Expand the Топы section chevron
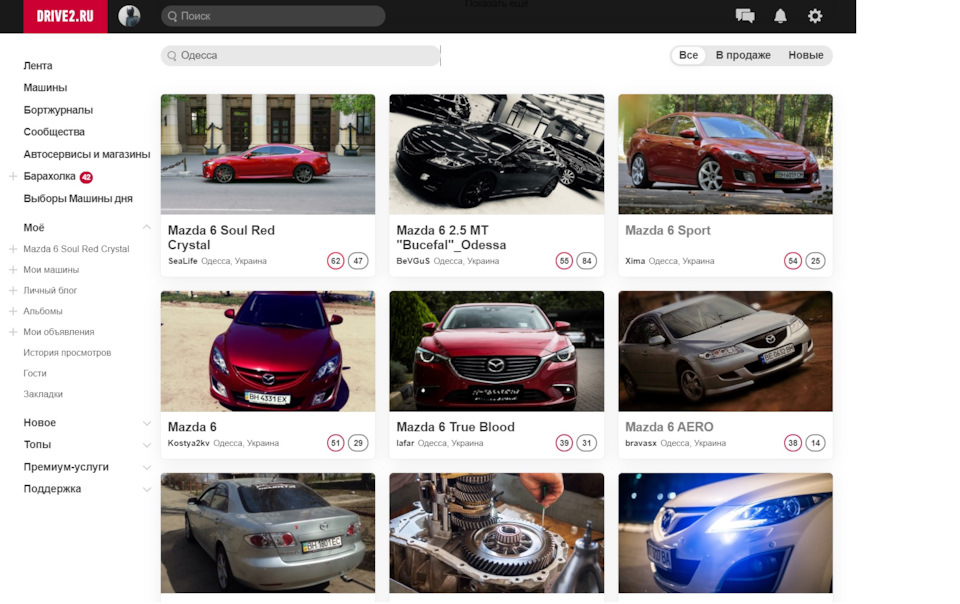The height and width of the screenshot is (604, 960). (146, 445)
